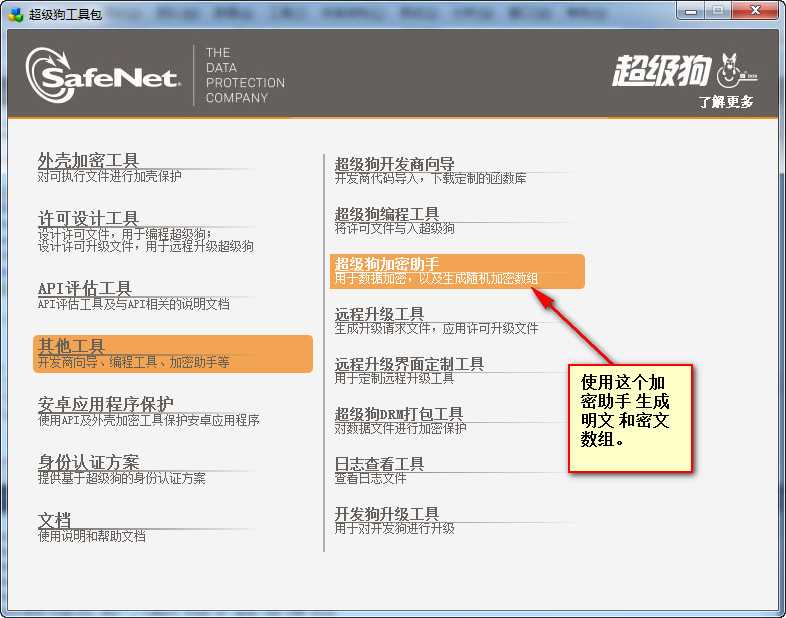The height and width of the screenshot is (618, 786).
Task: Open the 文档 documentation category
Action: point(55,520)
